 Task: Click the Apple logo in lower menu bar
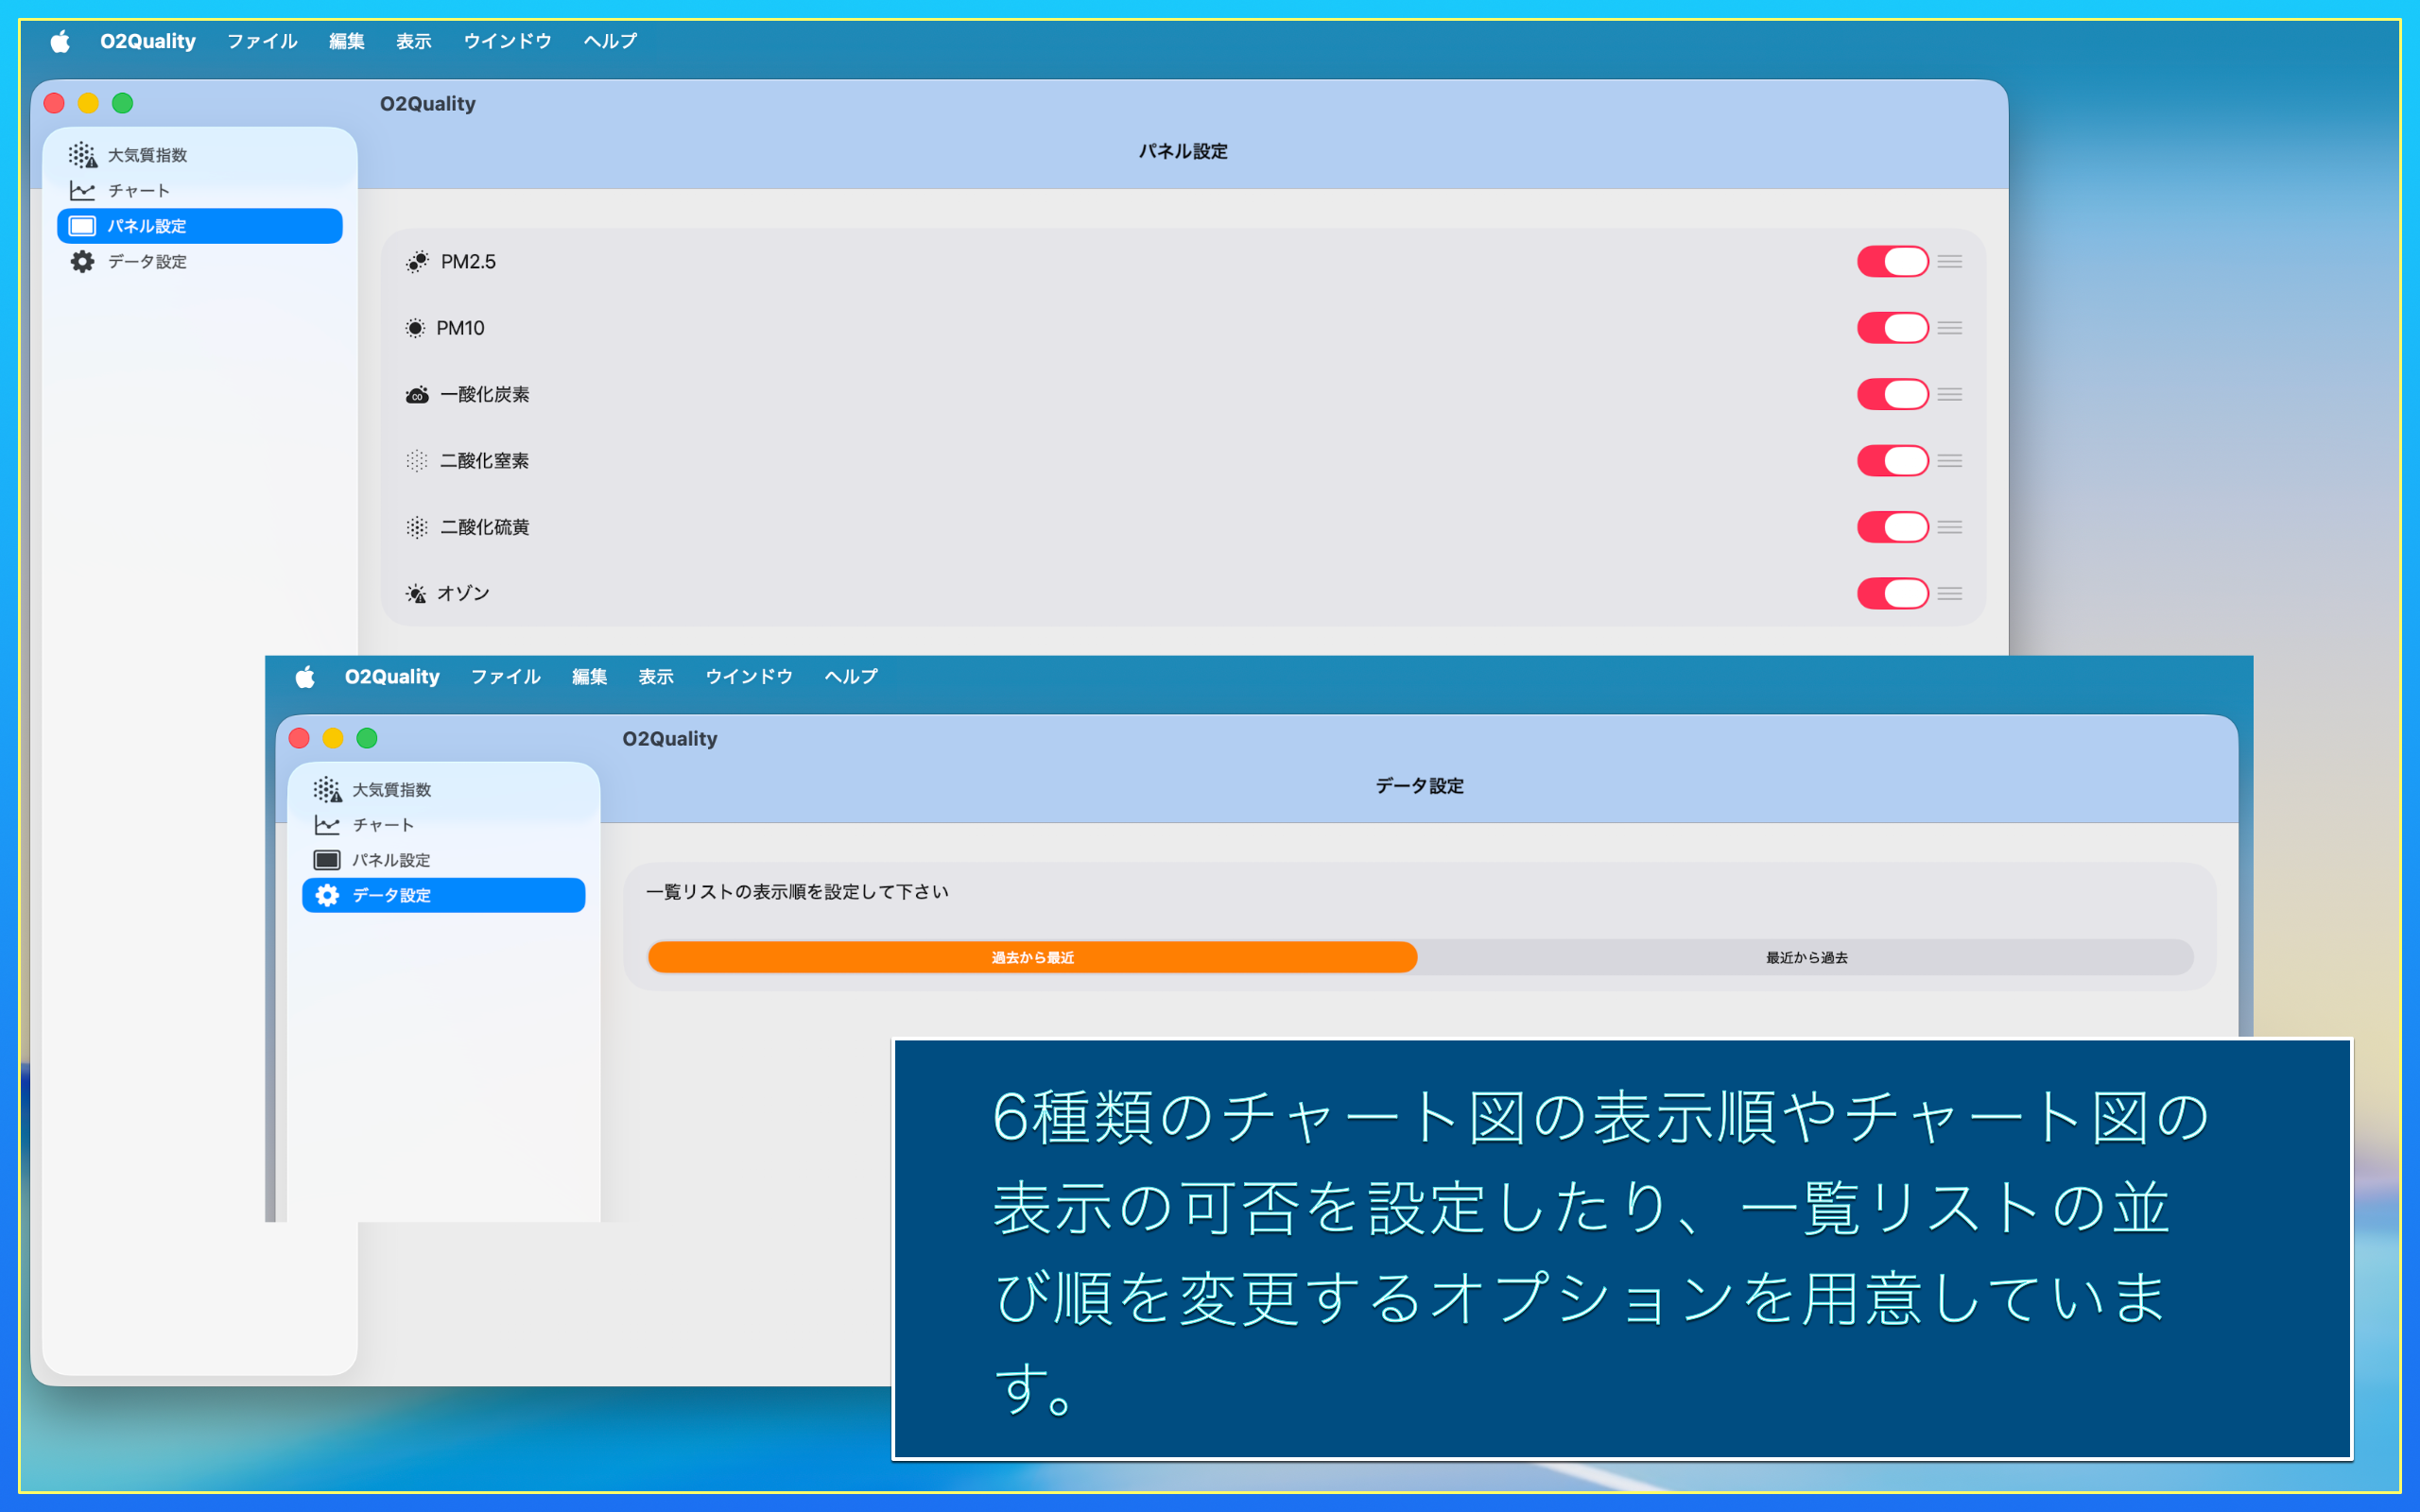[305, 677]
